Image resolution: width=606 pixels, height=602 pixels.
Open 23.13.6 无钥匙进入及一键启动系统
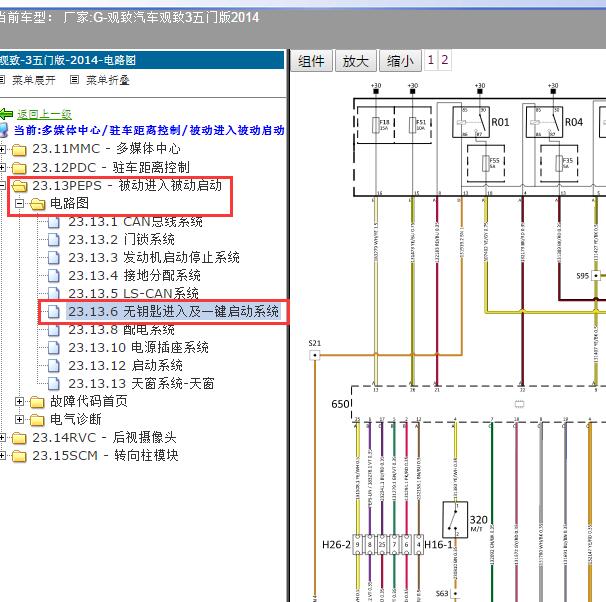(x=174, y=311)
